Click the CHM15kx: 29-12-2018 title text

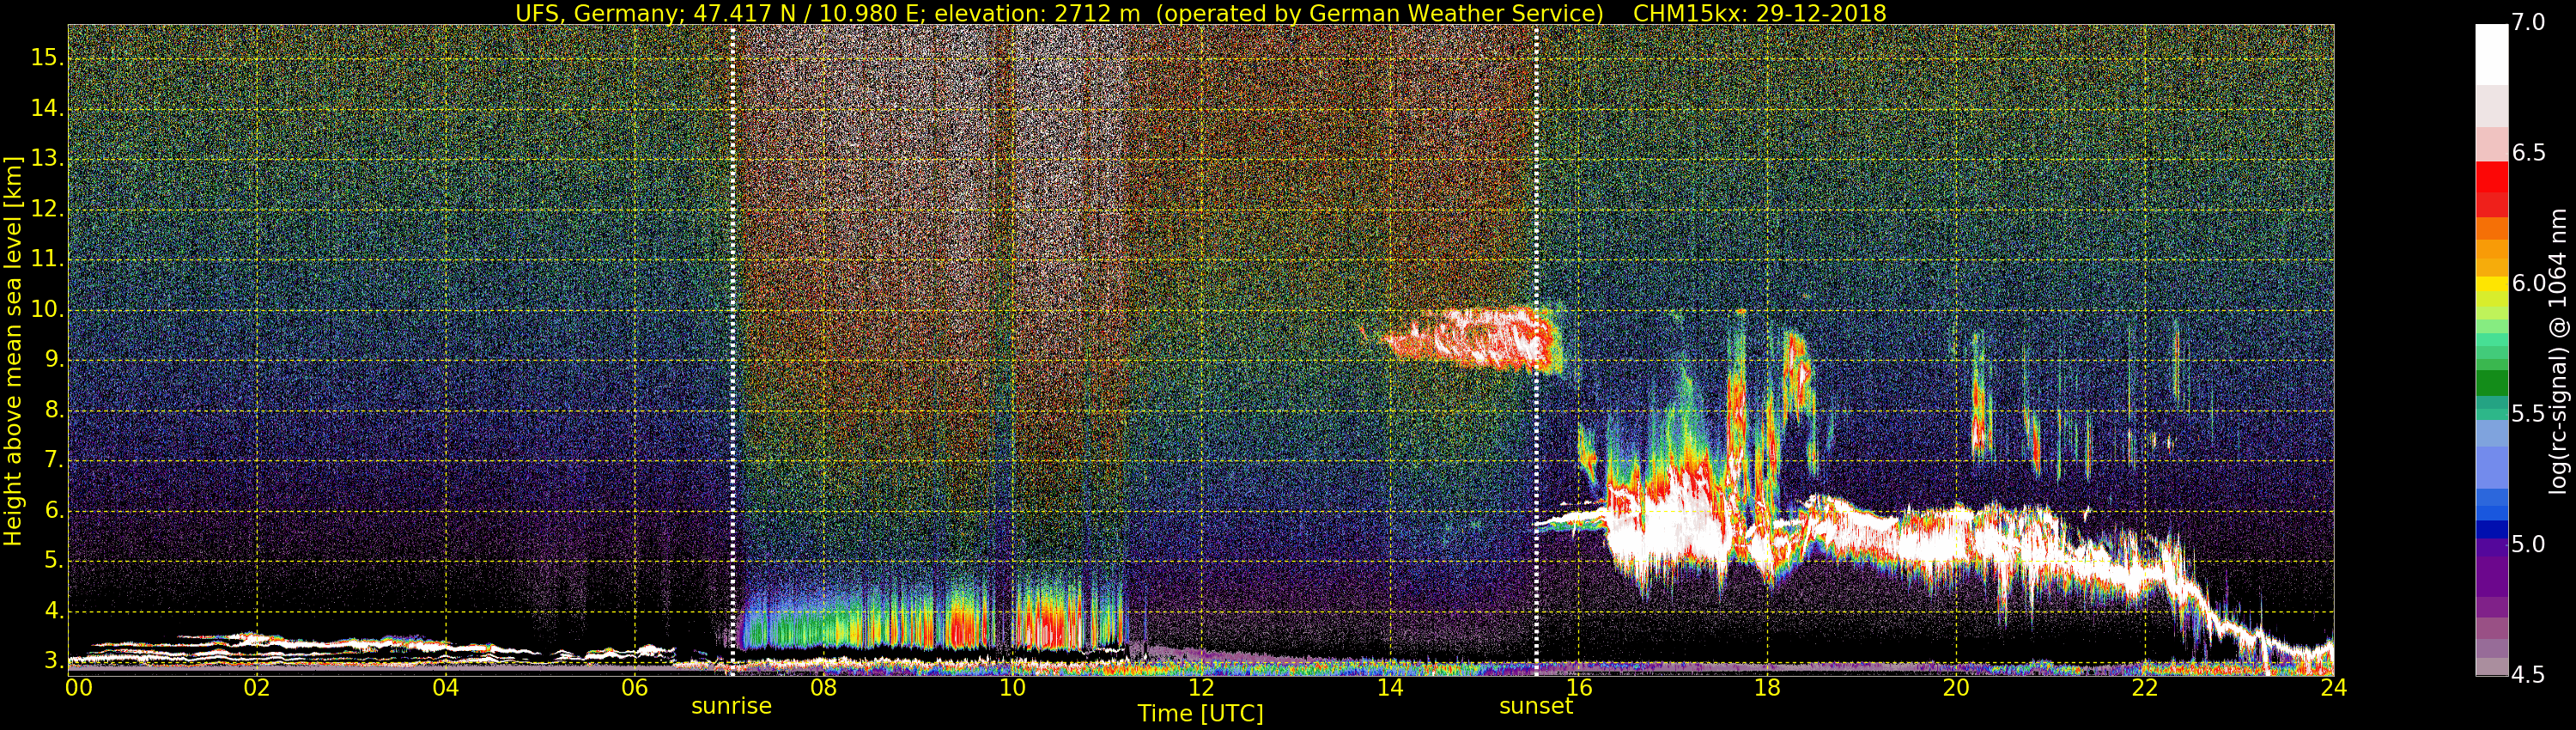pyautogui.click(x=1759, y=13)
